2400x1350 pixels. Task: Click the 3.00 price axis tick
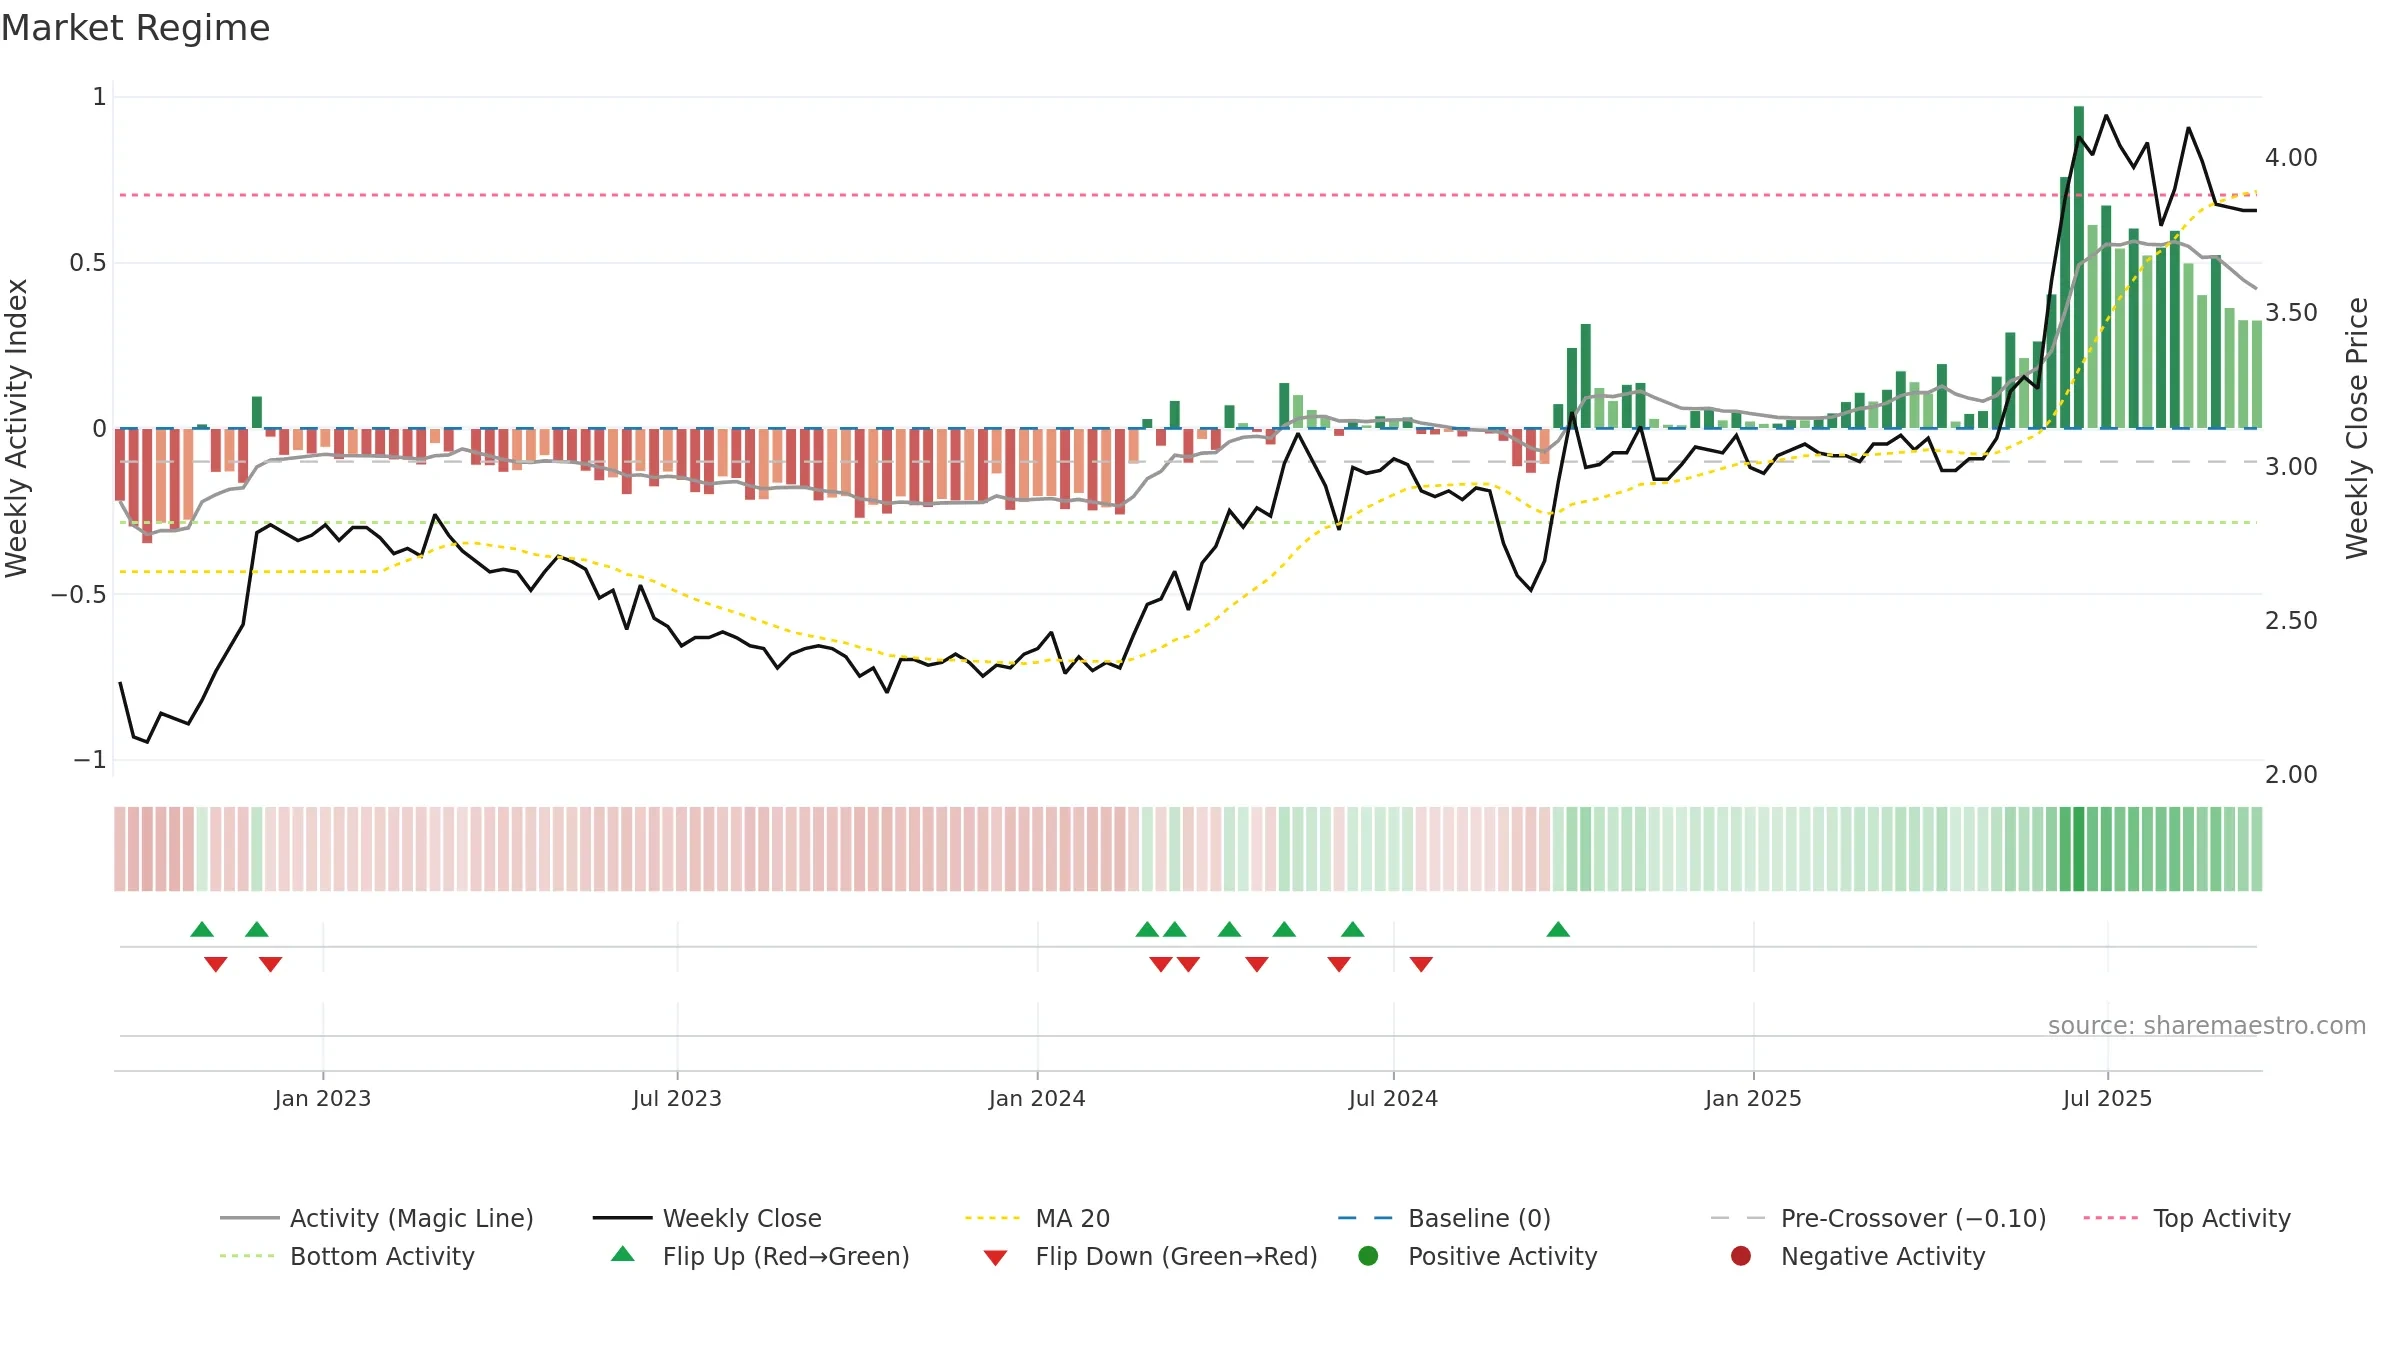click(2291, 466)
